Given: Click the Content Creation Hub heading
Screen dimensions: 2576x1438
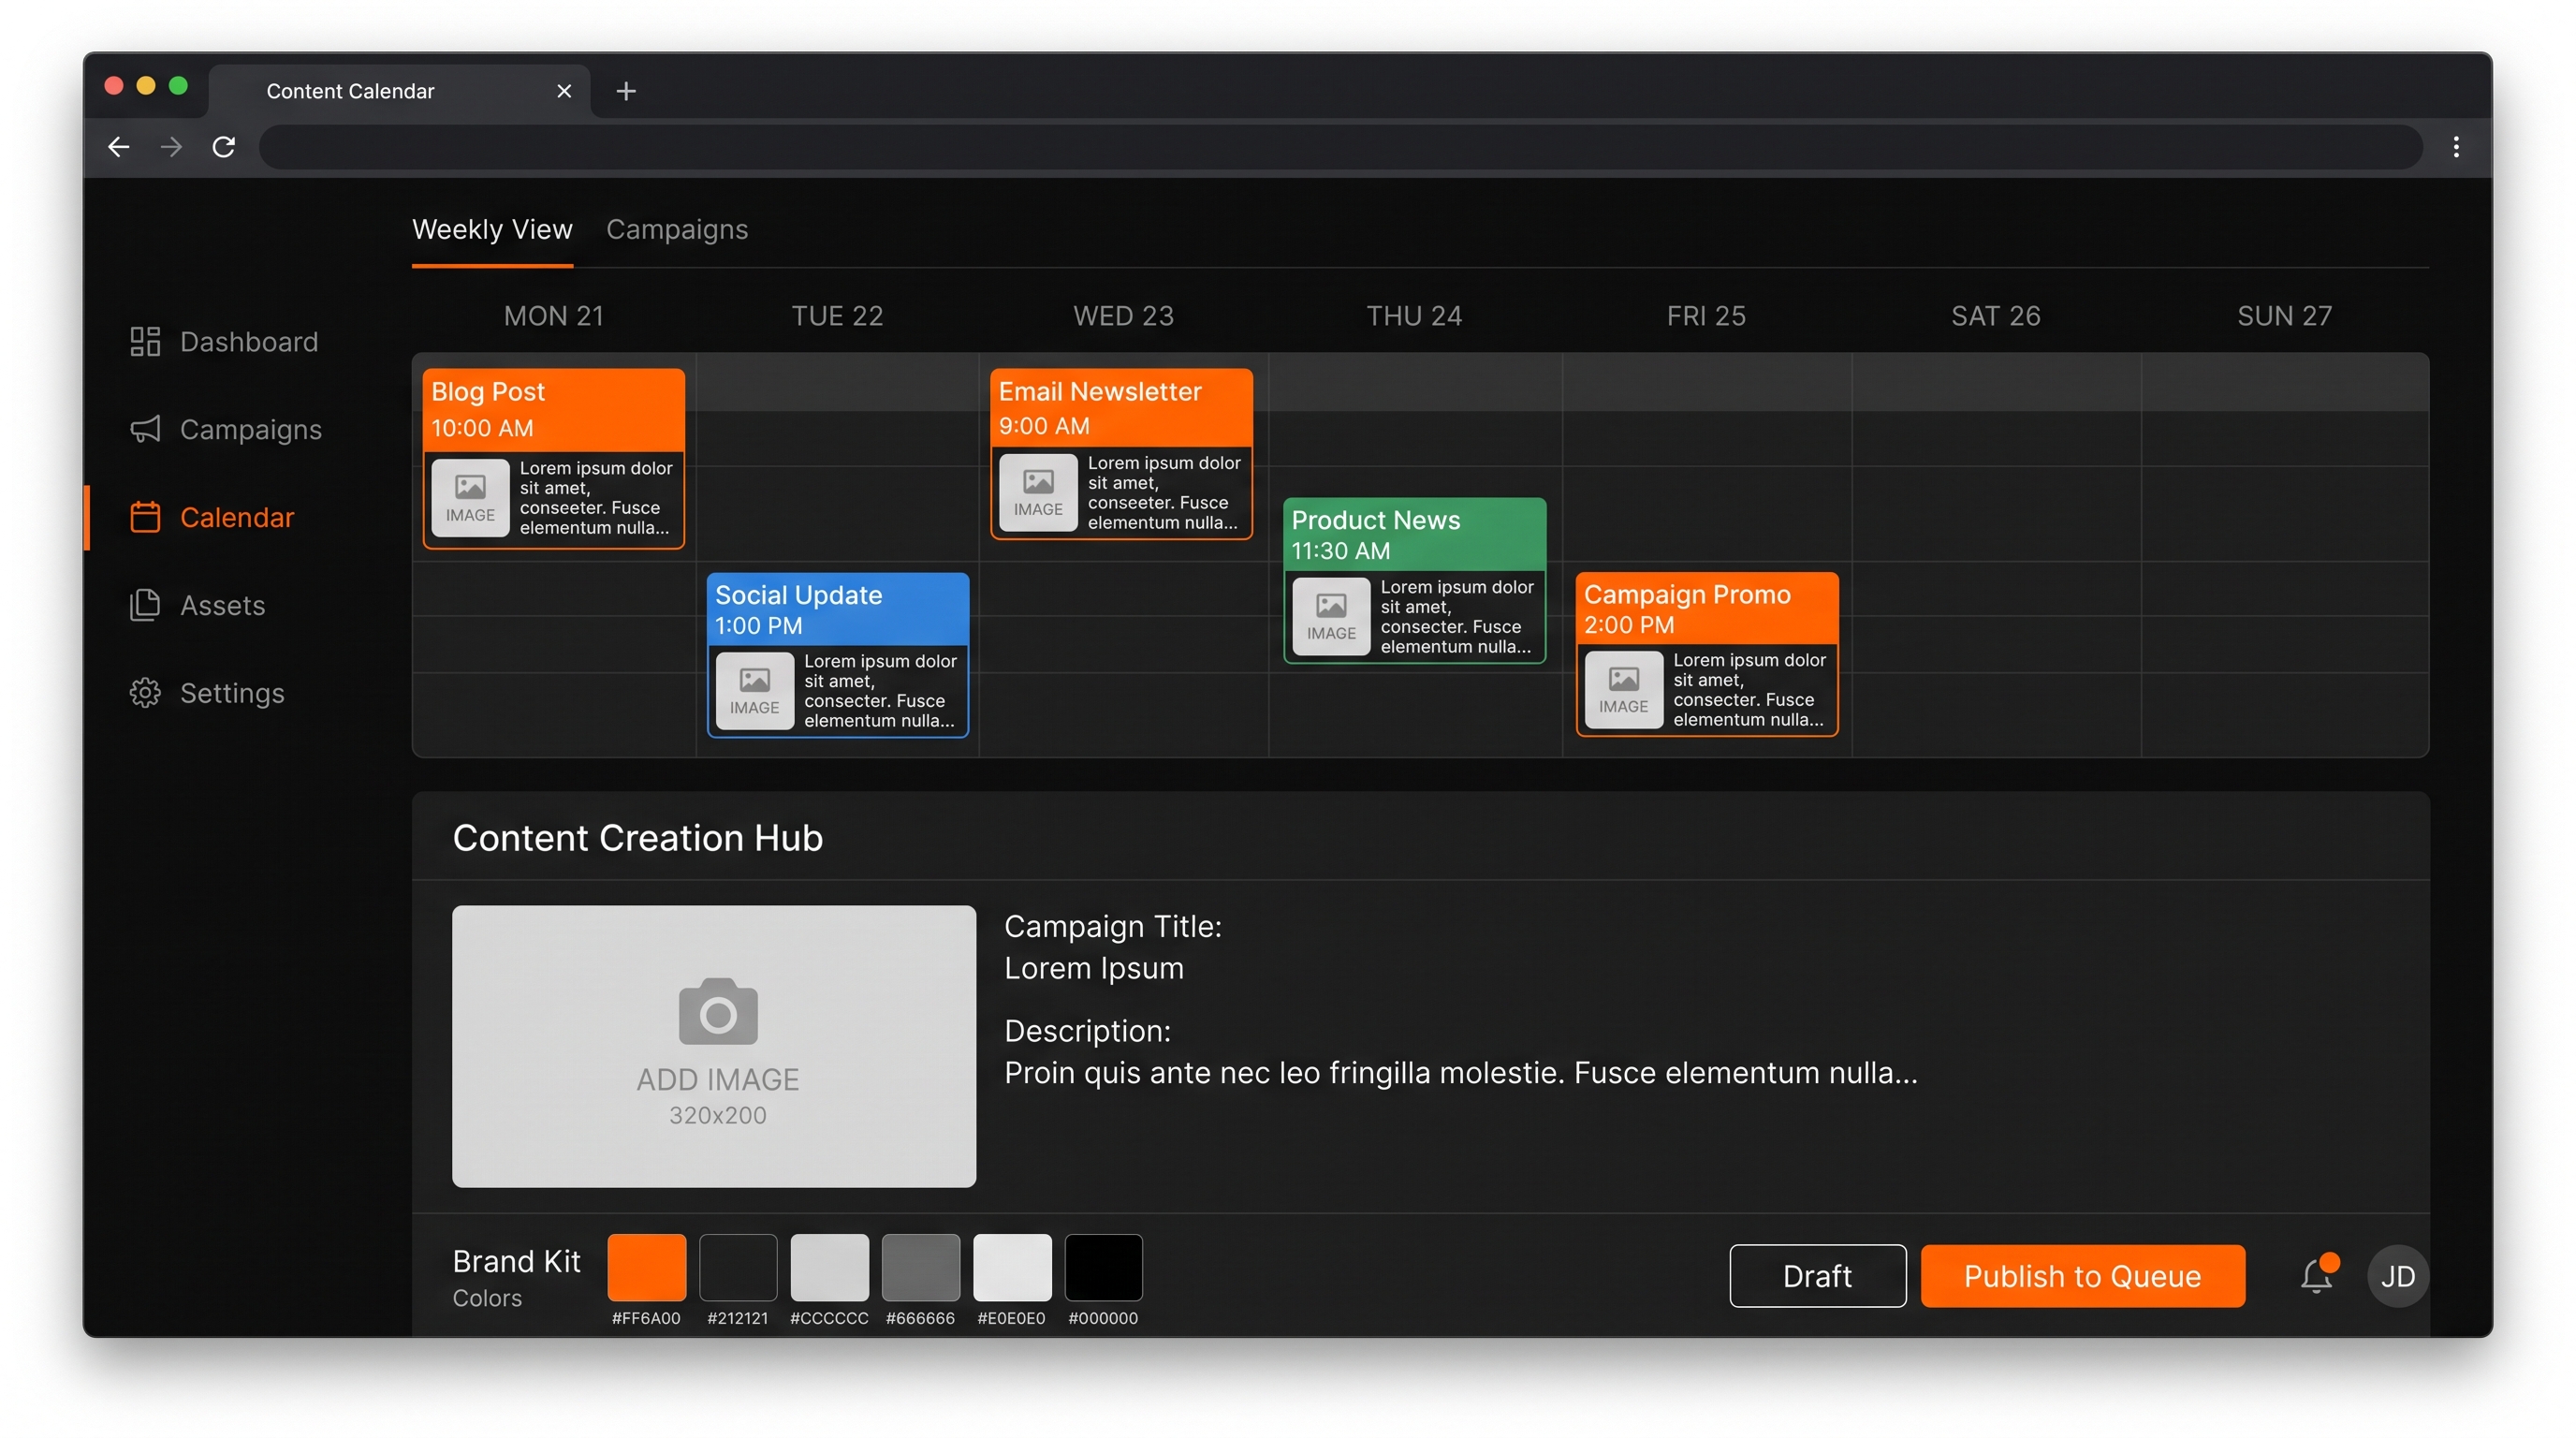Looking at the screenshot, I should coord(637,837).
